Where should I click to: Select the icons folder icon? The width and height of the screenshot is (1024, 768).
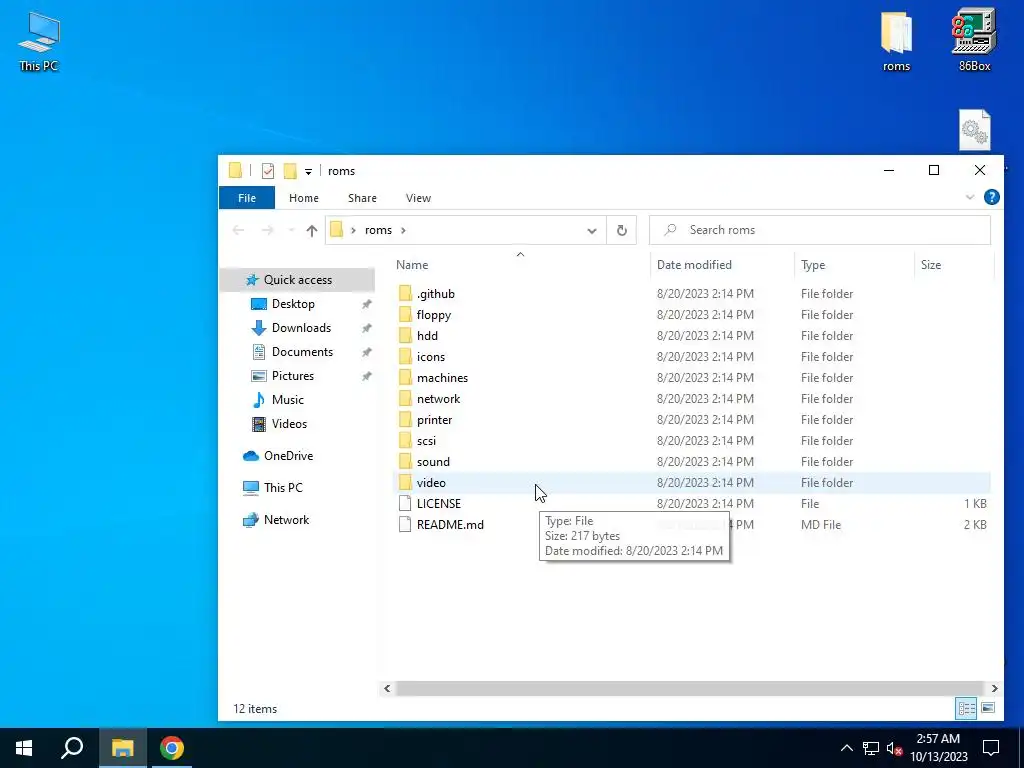pos(405,357)
